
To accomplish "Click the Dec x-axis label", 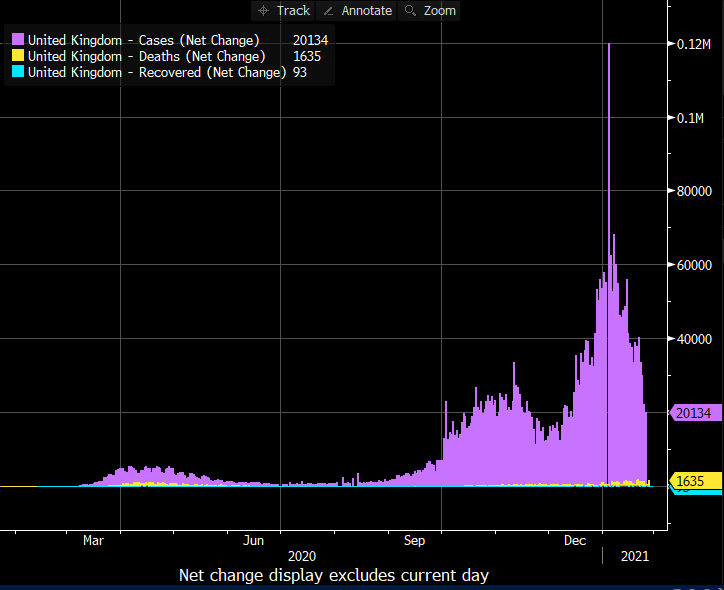I will click(575, 540).
